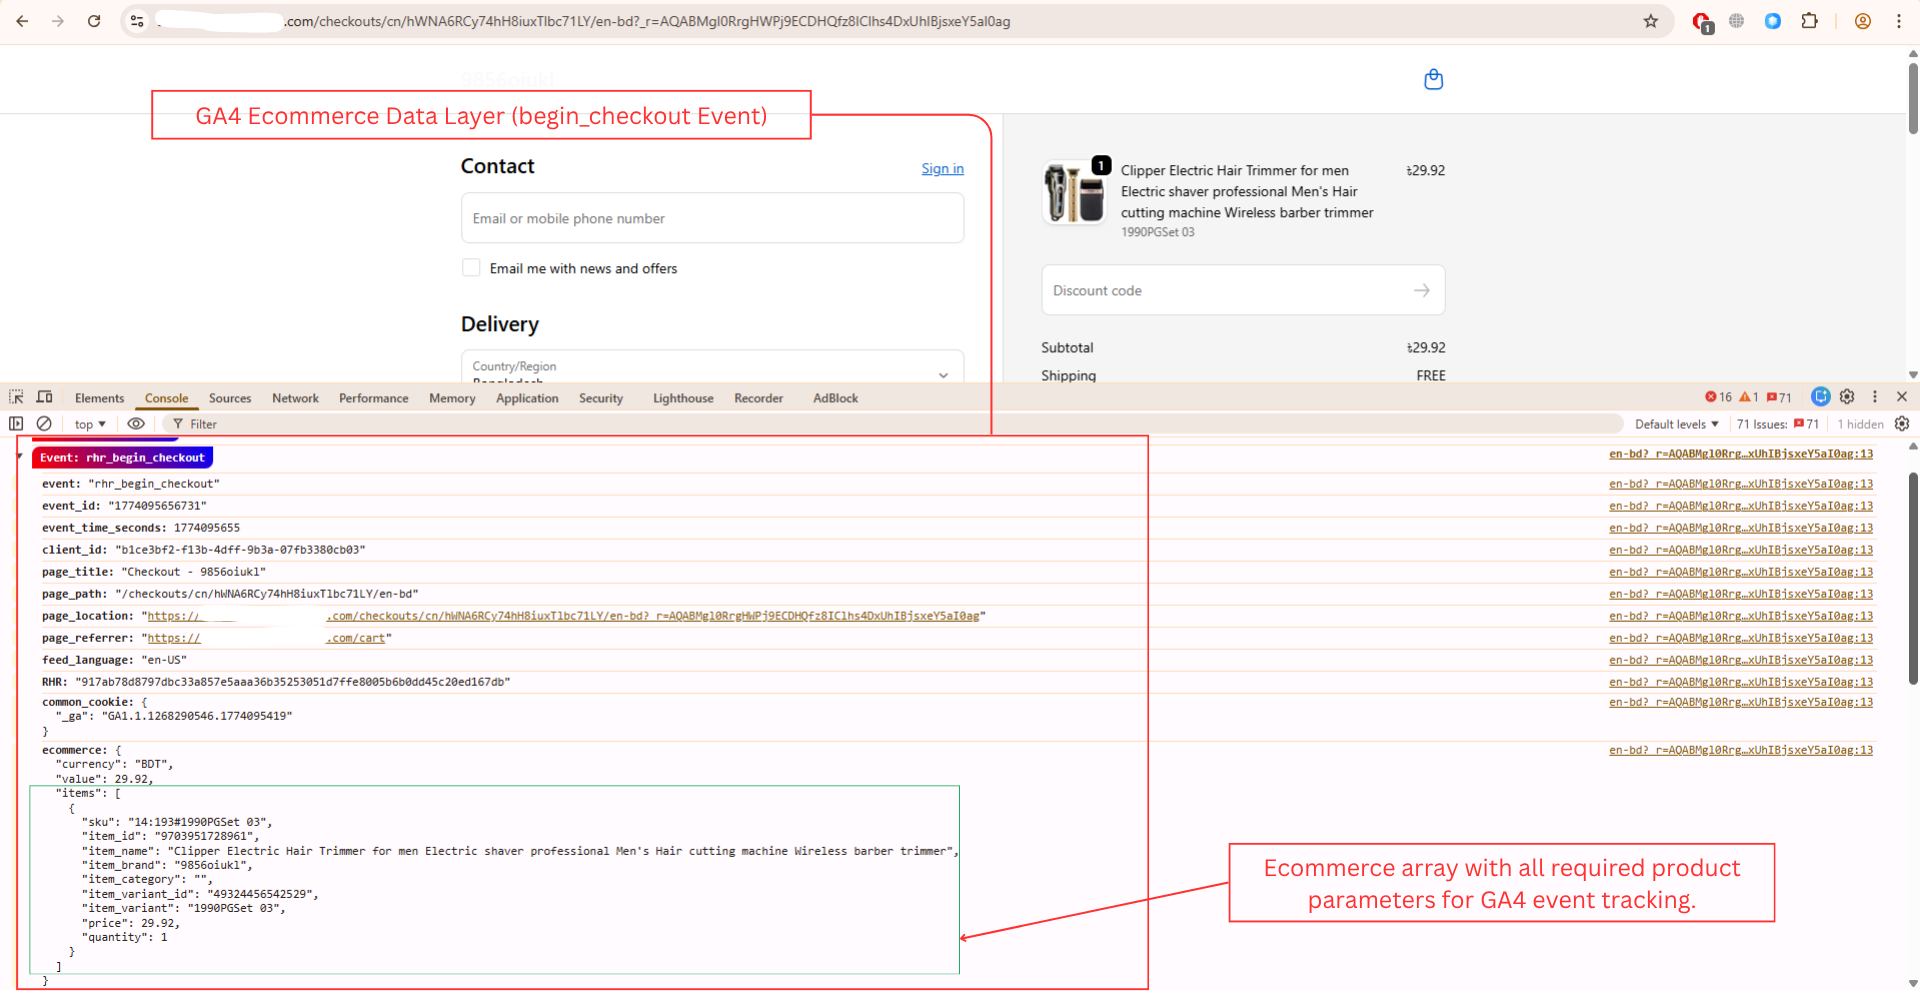Open the Default levels dropdown
1920x1000 pixels.
click(1677, 424)
